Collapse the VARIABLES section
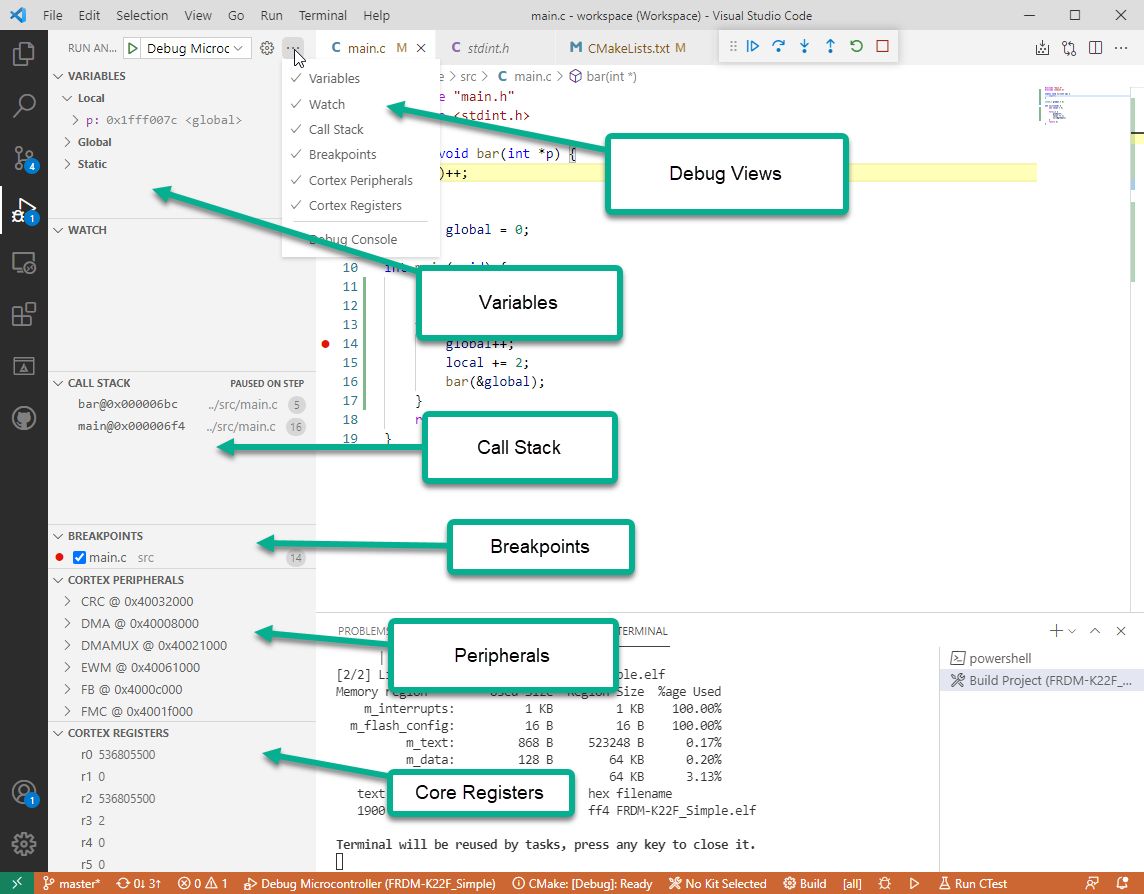The image size is (1144, 894). [x=58, y=76]
